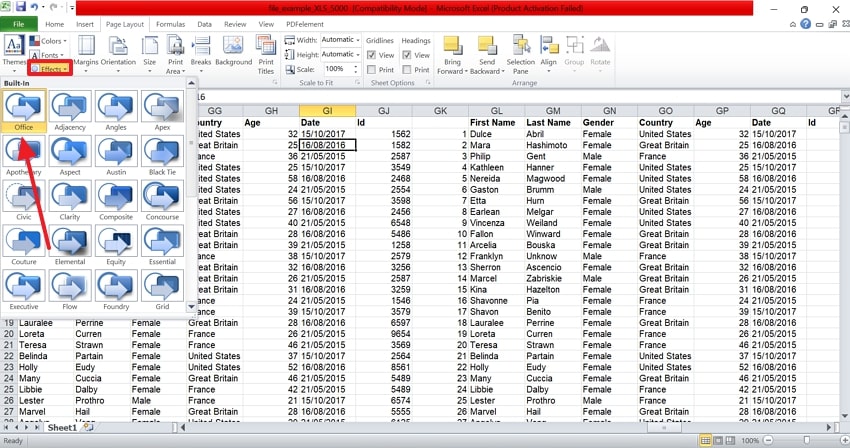
Task: Switch to the PDFelement tab
Action: point(305,24)
